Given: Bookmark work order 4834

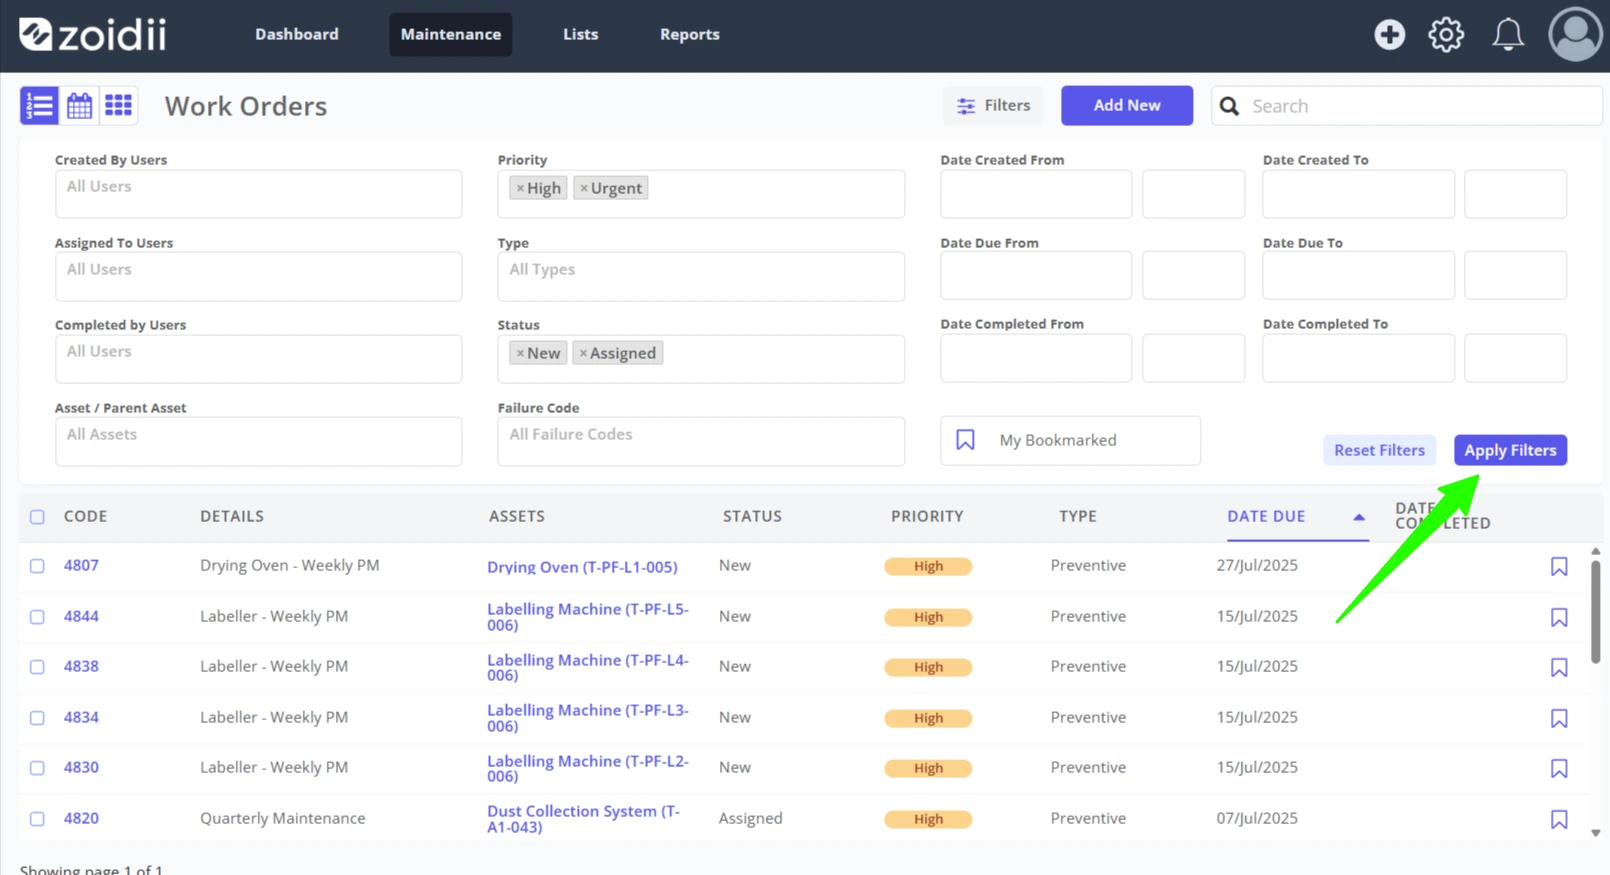Looking at the screenshot, I should pyautogui.click(x=1559, y=719).
